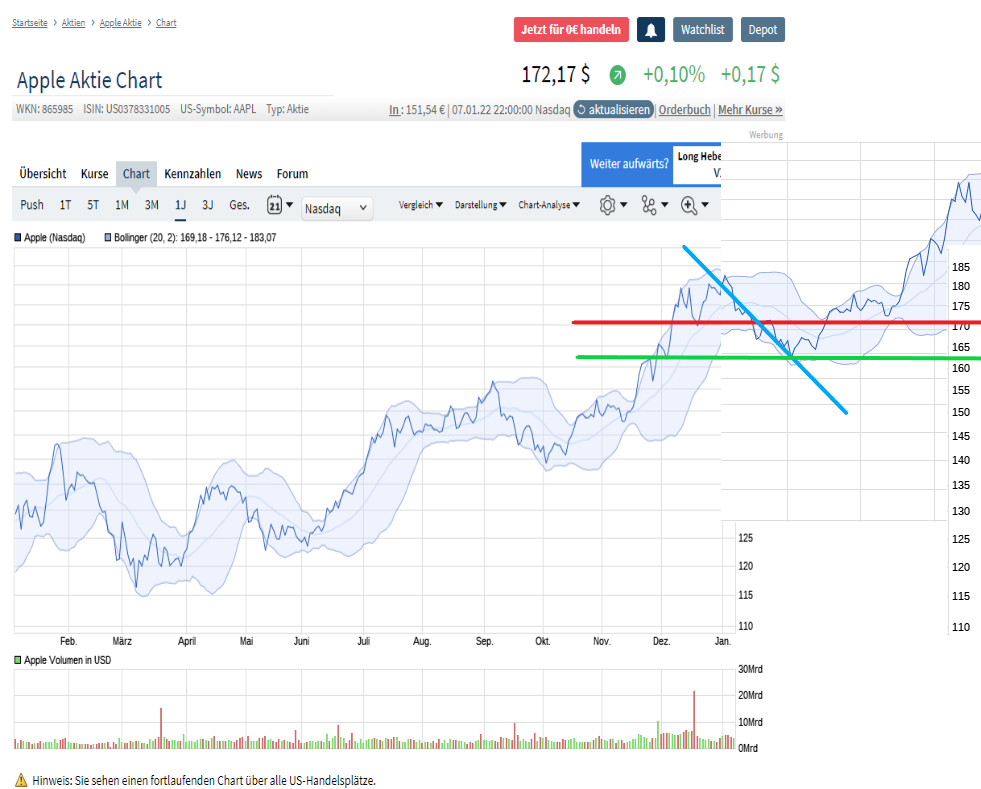Open the calendar date-range icon
This screenshot has width=981, height=789.
coord(276,204)
